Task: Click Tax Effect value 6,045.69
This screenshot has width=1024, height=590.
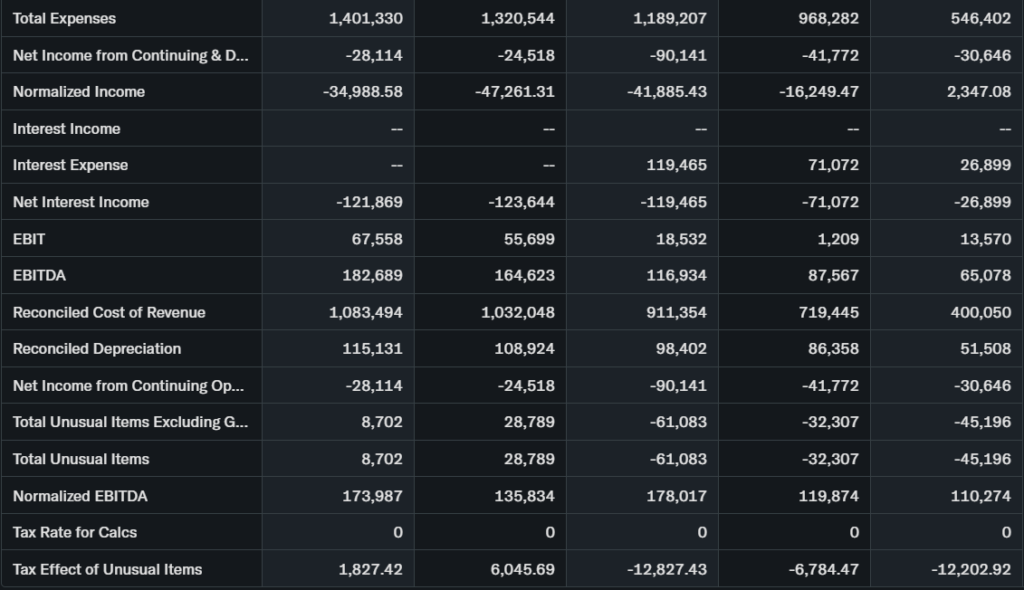Action: [x=523, y=569]
